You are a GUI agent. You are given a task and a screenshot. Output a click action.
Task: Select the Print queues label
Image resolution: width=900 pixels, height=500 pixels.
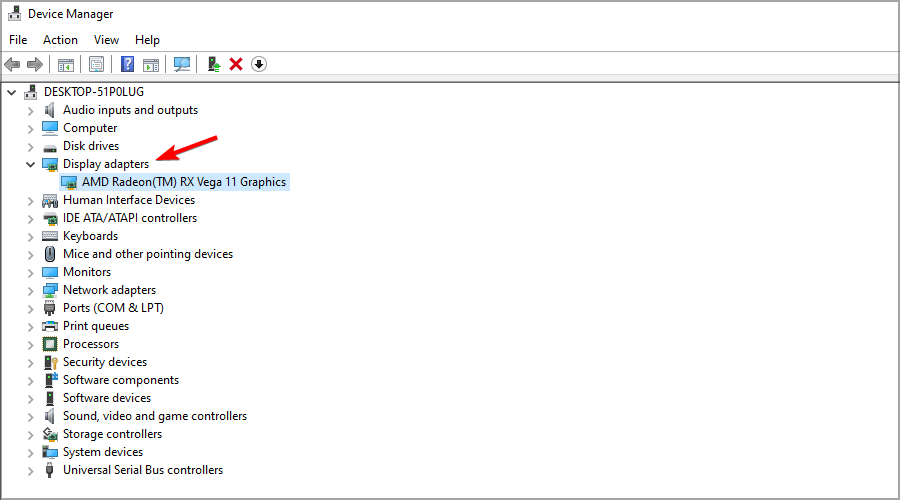96,326
